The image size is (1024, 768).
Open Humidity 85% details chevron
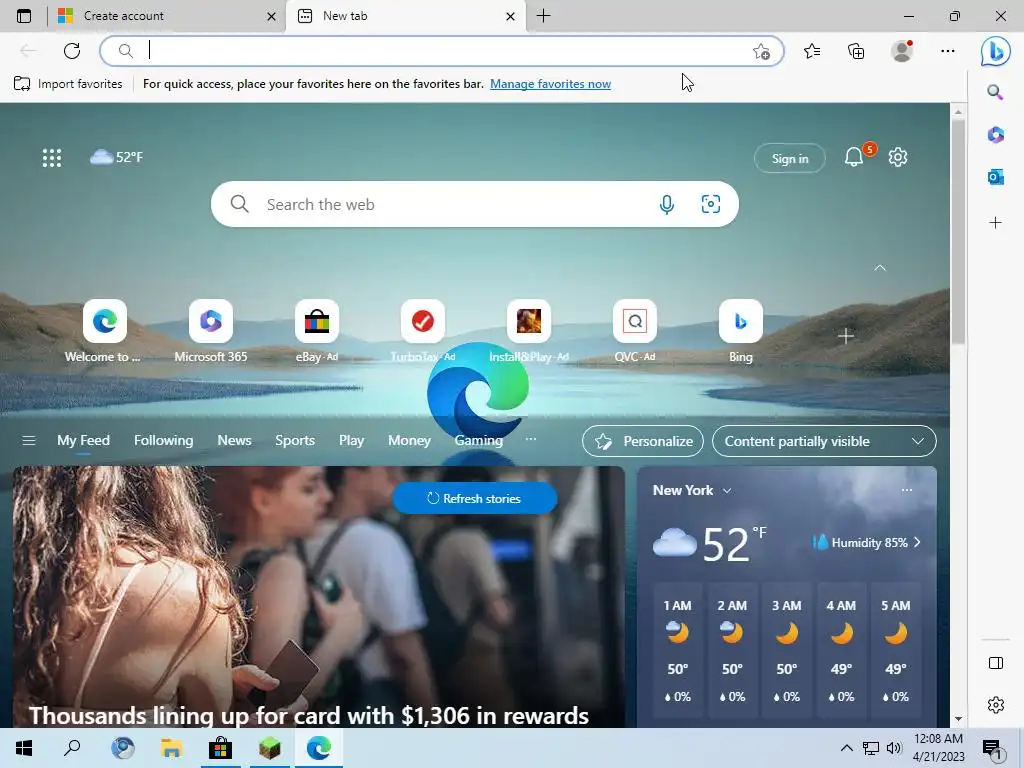click(917, 543)
